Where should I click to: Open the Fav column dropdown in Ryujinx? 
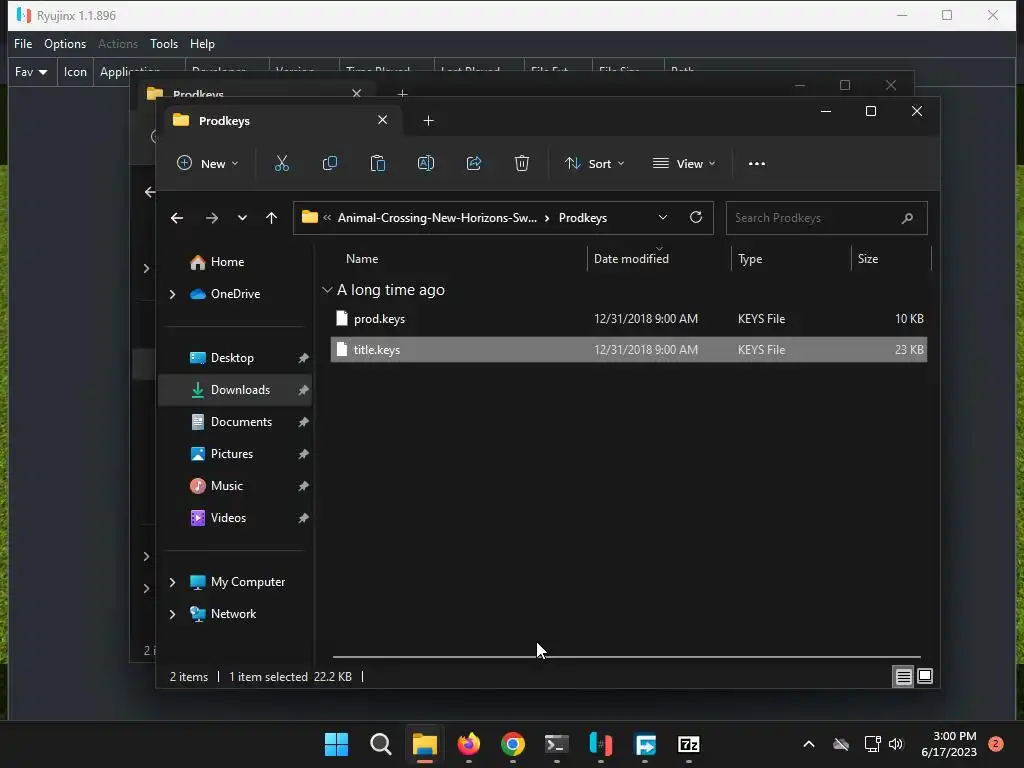coord(31,72)
